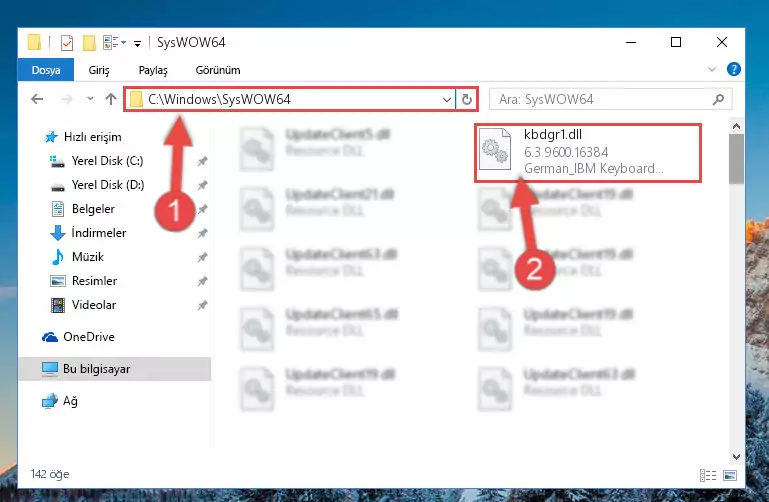Open Müzik folder in sidebar
The height and width of the screenshot is (502, 769).
(x=88, y=256)
